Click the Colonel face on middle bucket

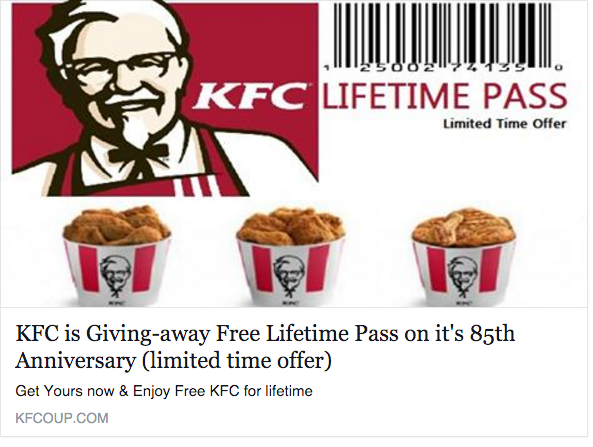pos(289,275)
